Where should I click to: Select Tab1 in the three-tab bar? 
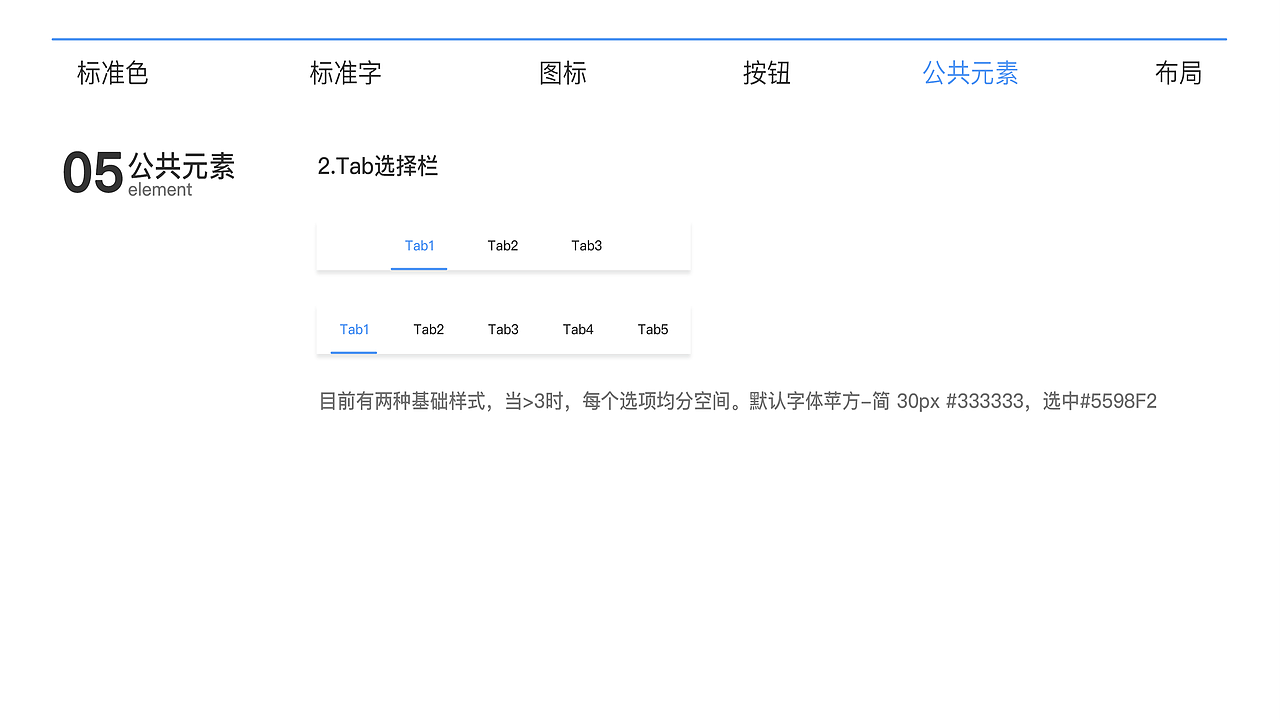(x=419, y=246)
